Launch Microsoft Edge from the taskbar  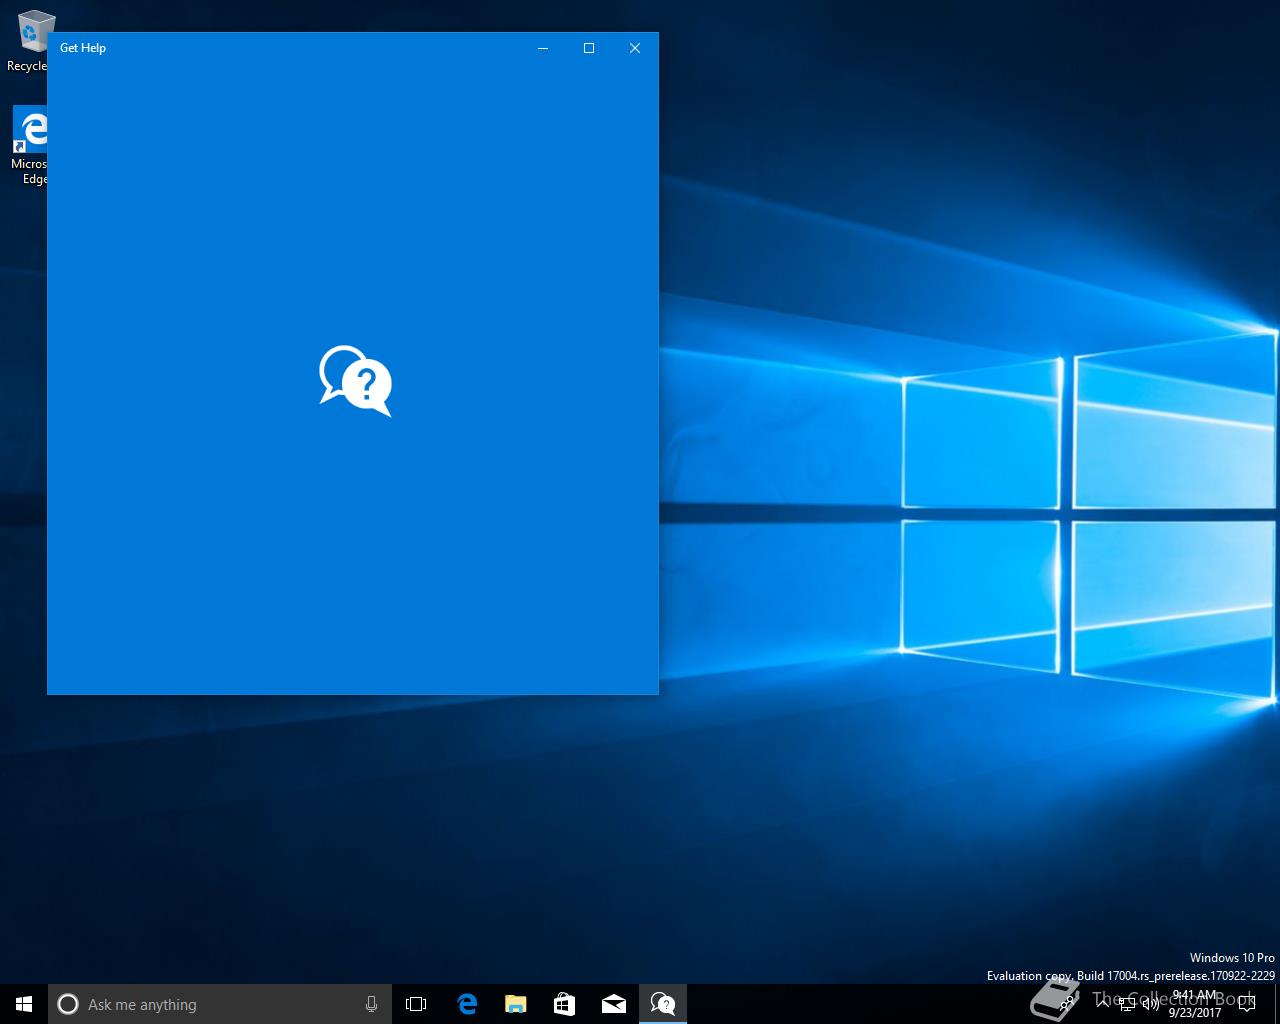tap(466, 1004)
